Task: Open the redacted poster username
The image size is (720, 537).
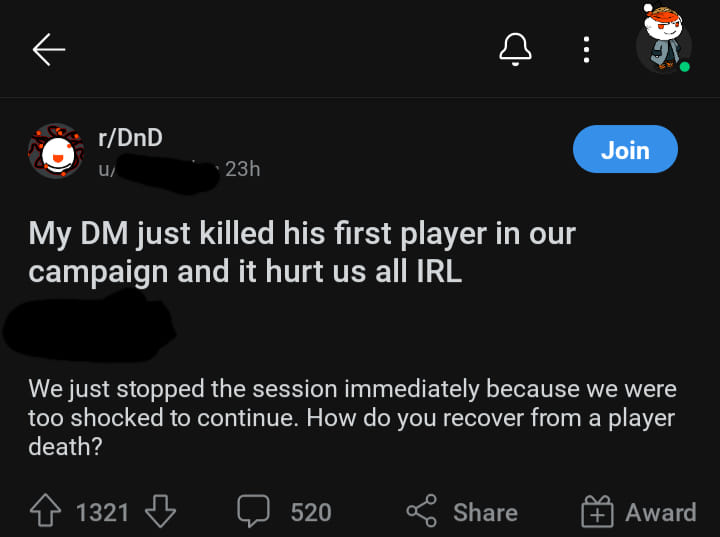Action: (160, 169)
